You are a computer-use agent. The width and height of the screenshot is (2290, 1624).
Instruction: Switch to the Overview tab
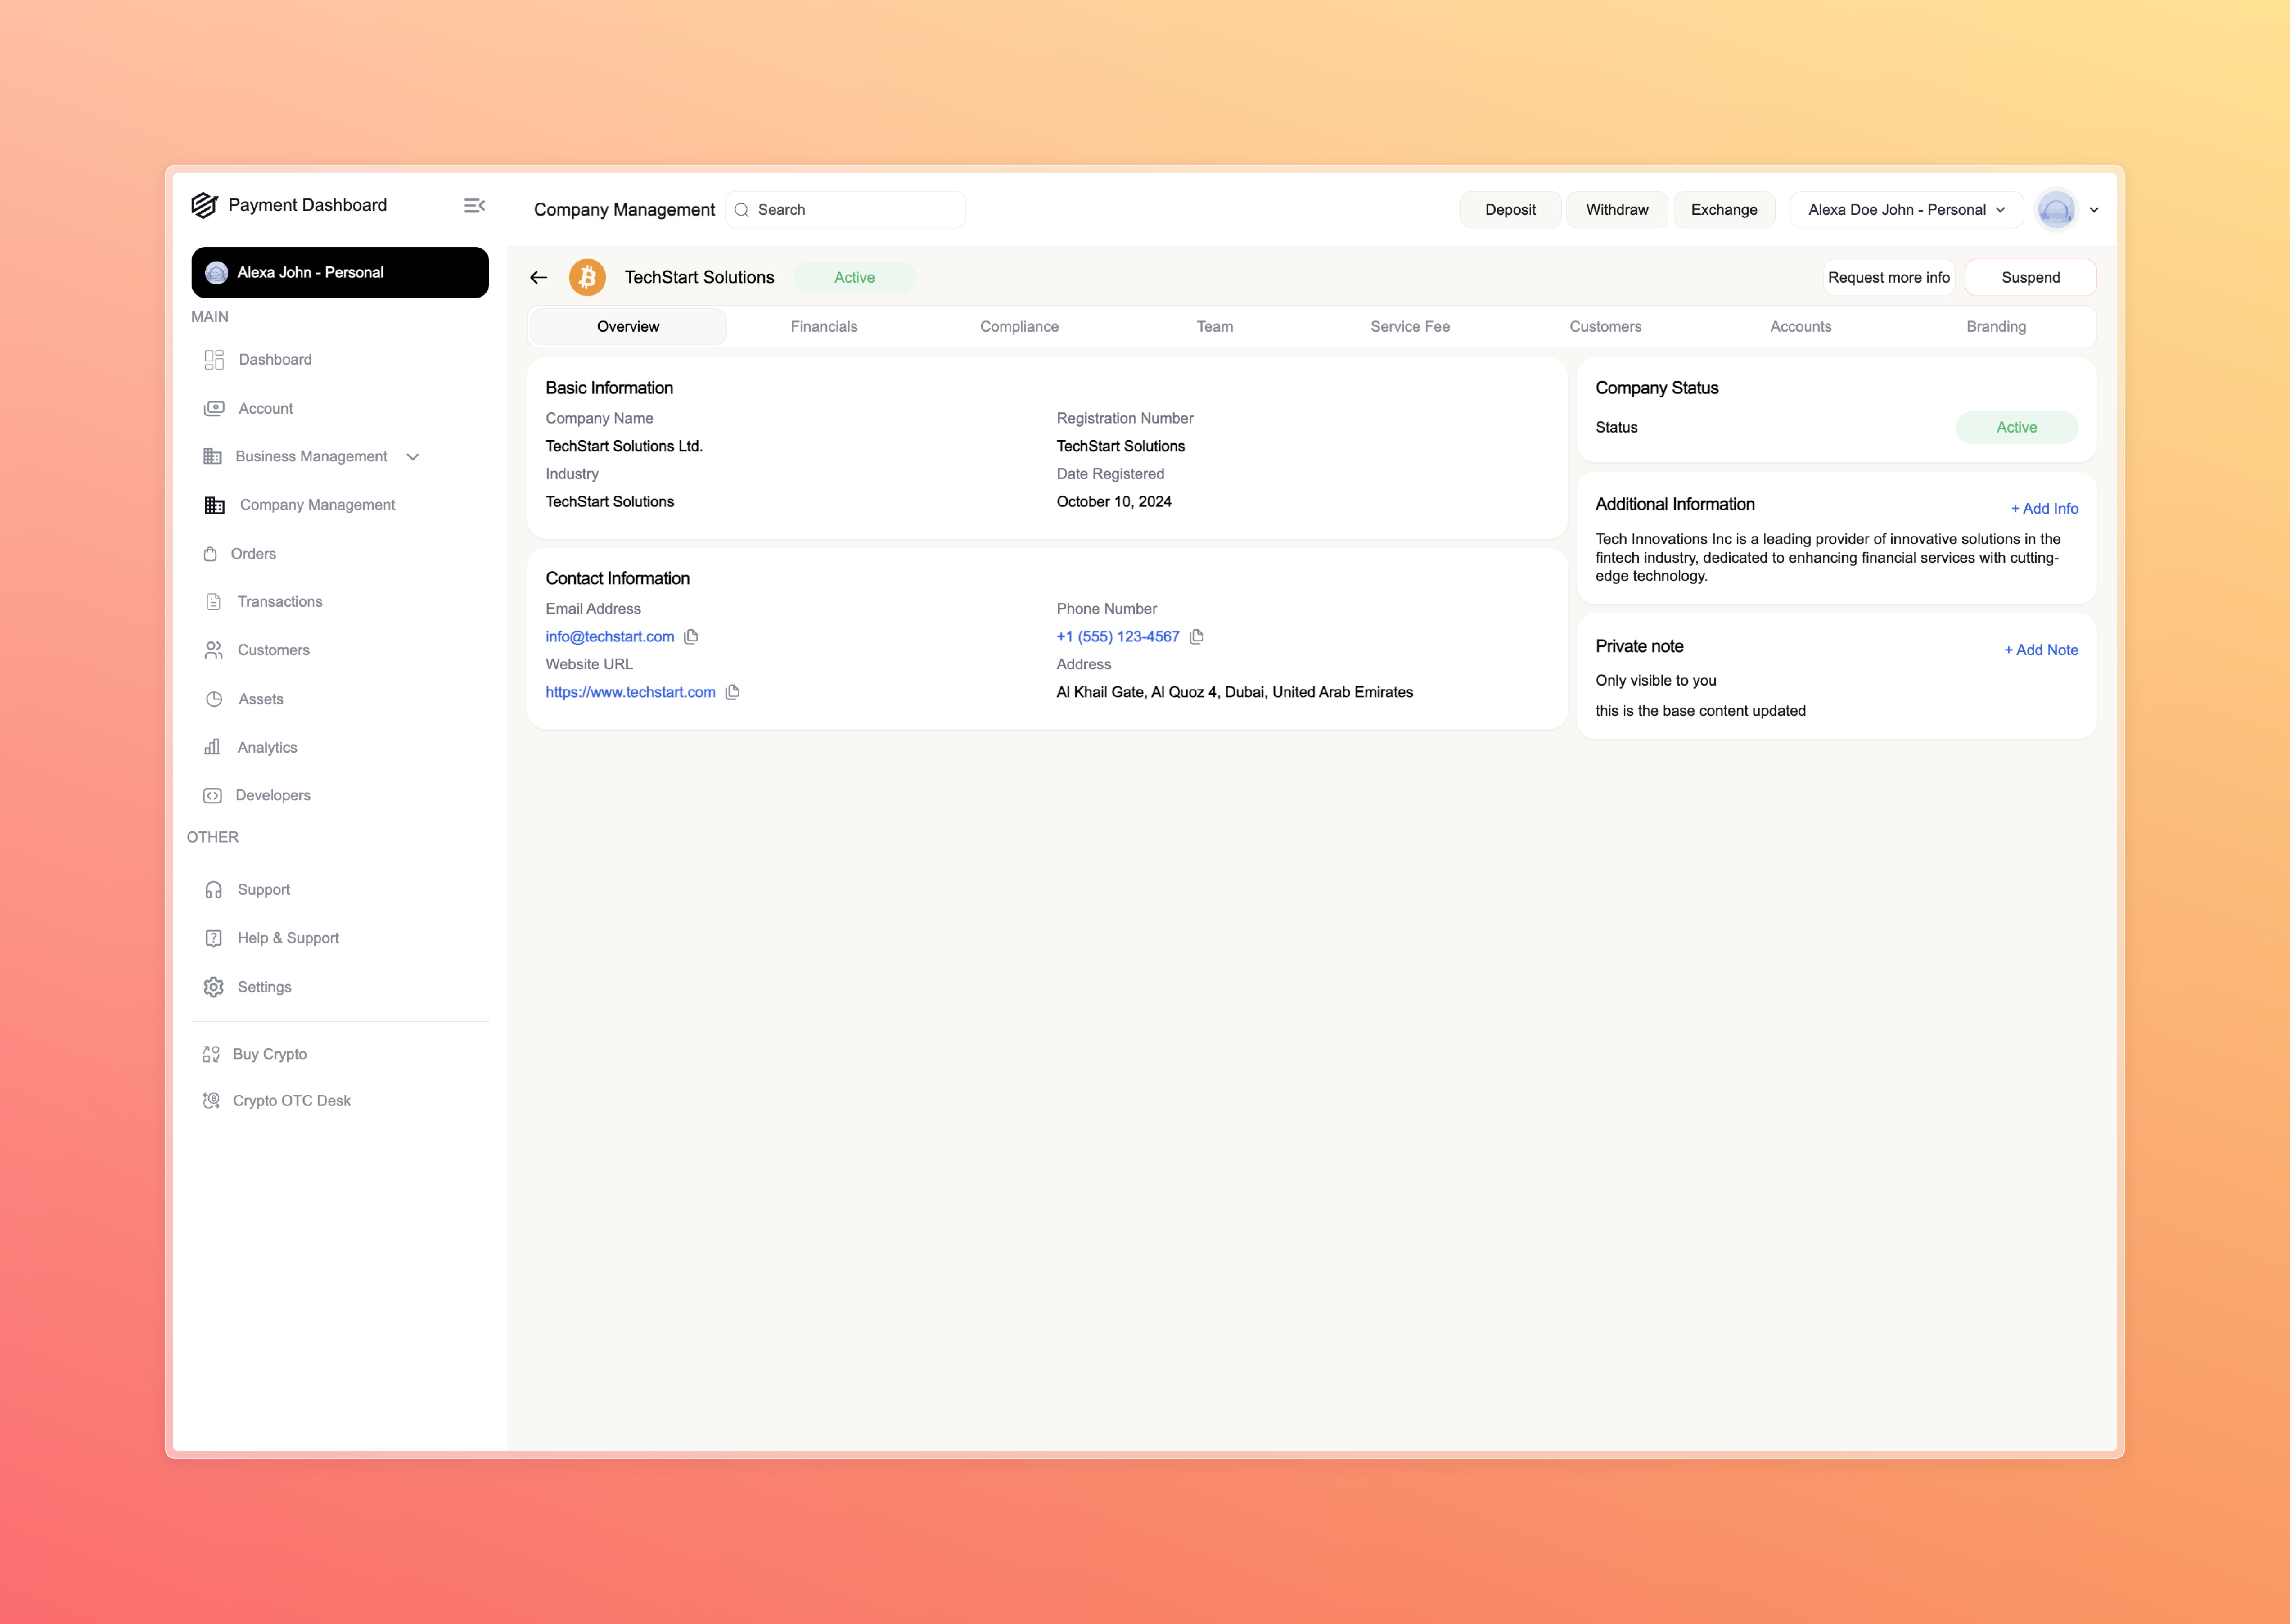click(628, 327)
